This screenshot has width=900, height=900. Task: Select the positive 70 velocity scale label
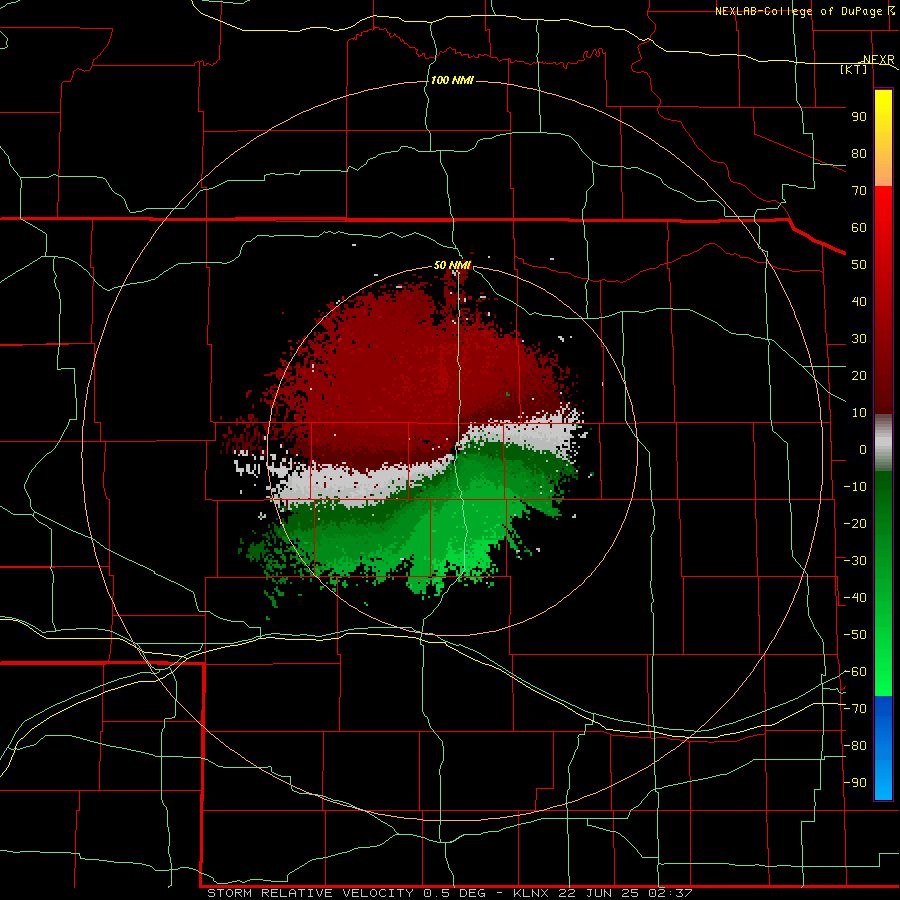point(859,191)
